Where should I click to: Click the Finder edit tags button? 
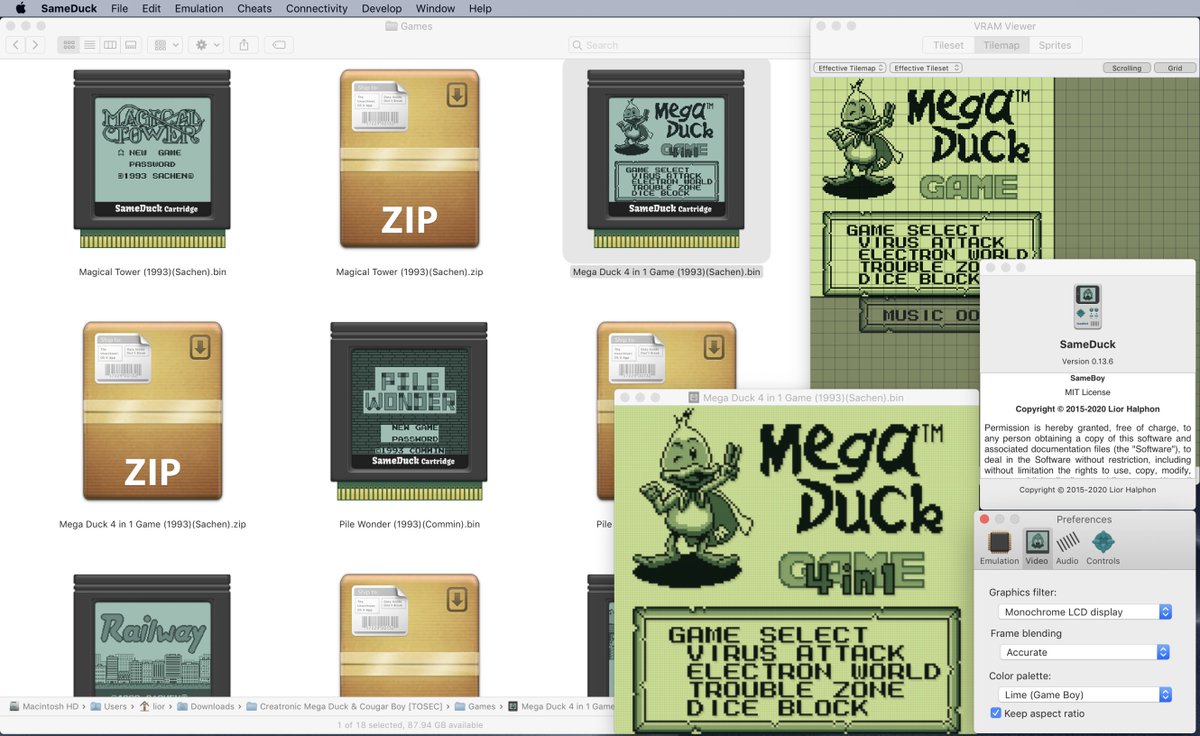click(x=279, y=45)
